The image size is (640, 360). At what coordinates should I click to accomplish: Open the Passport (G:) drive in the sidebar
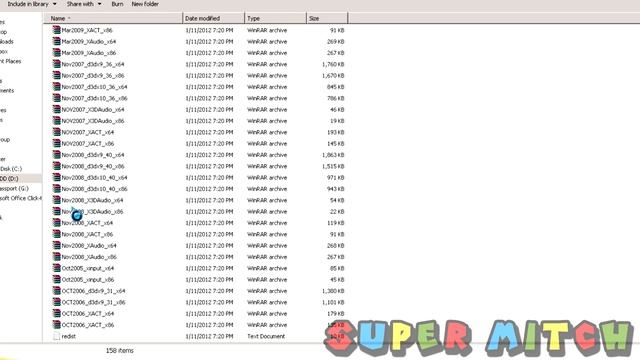coord(14,188)
